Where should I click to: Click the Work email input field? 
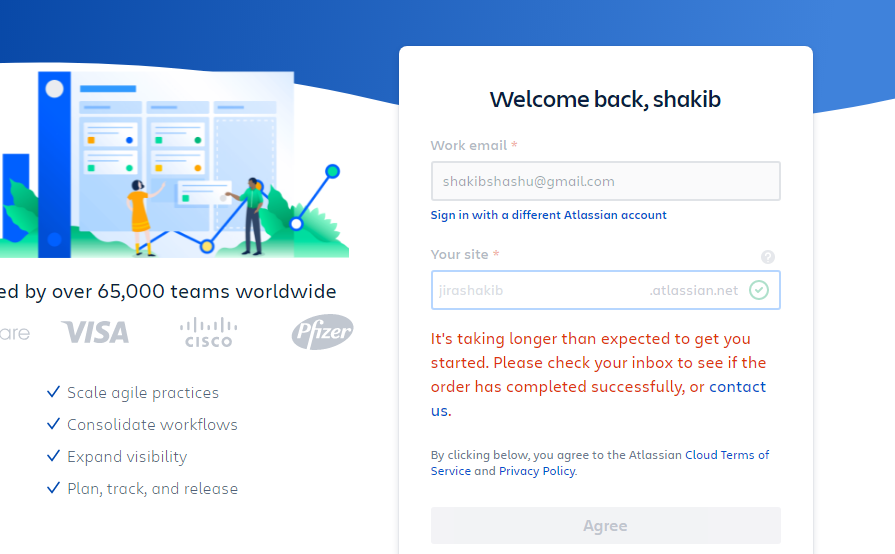point(605,182)
